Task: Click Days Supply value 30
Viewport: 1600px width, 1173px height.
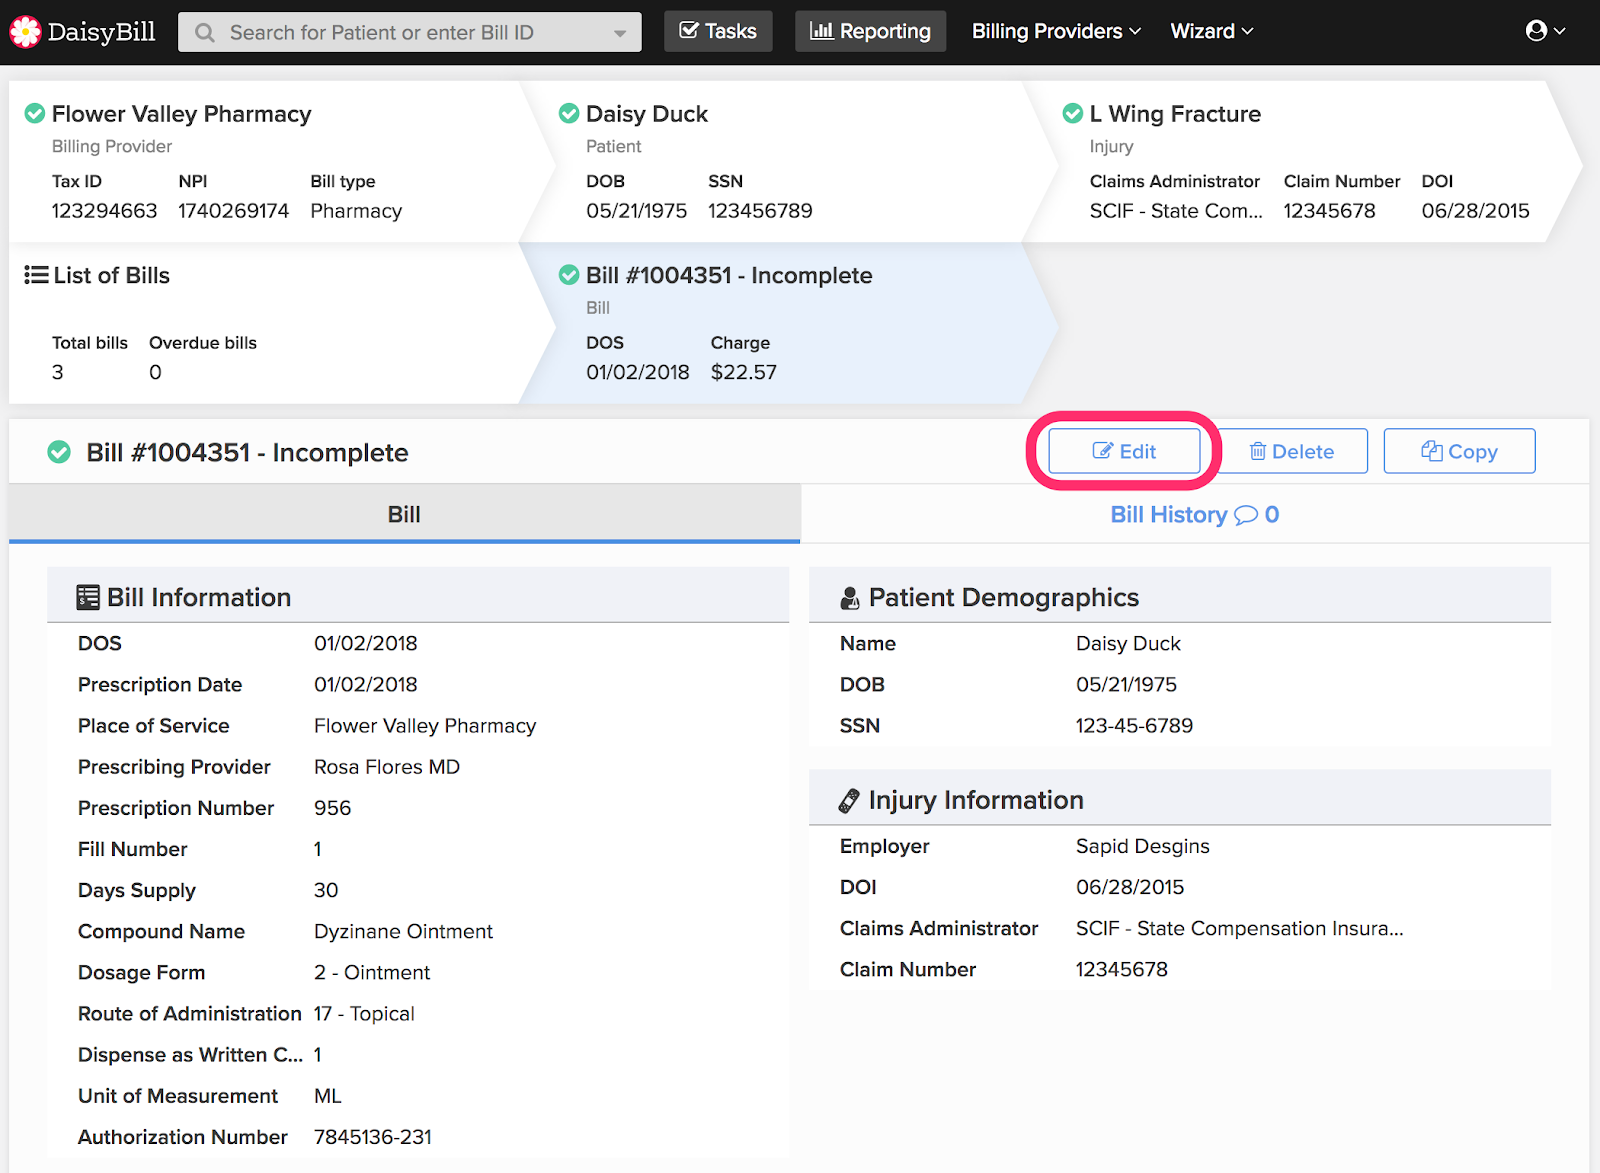Action: [326, 890]
